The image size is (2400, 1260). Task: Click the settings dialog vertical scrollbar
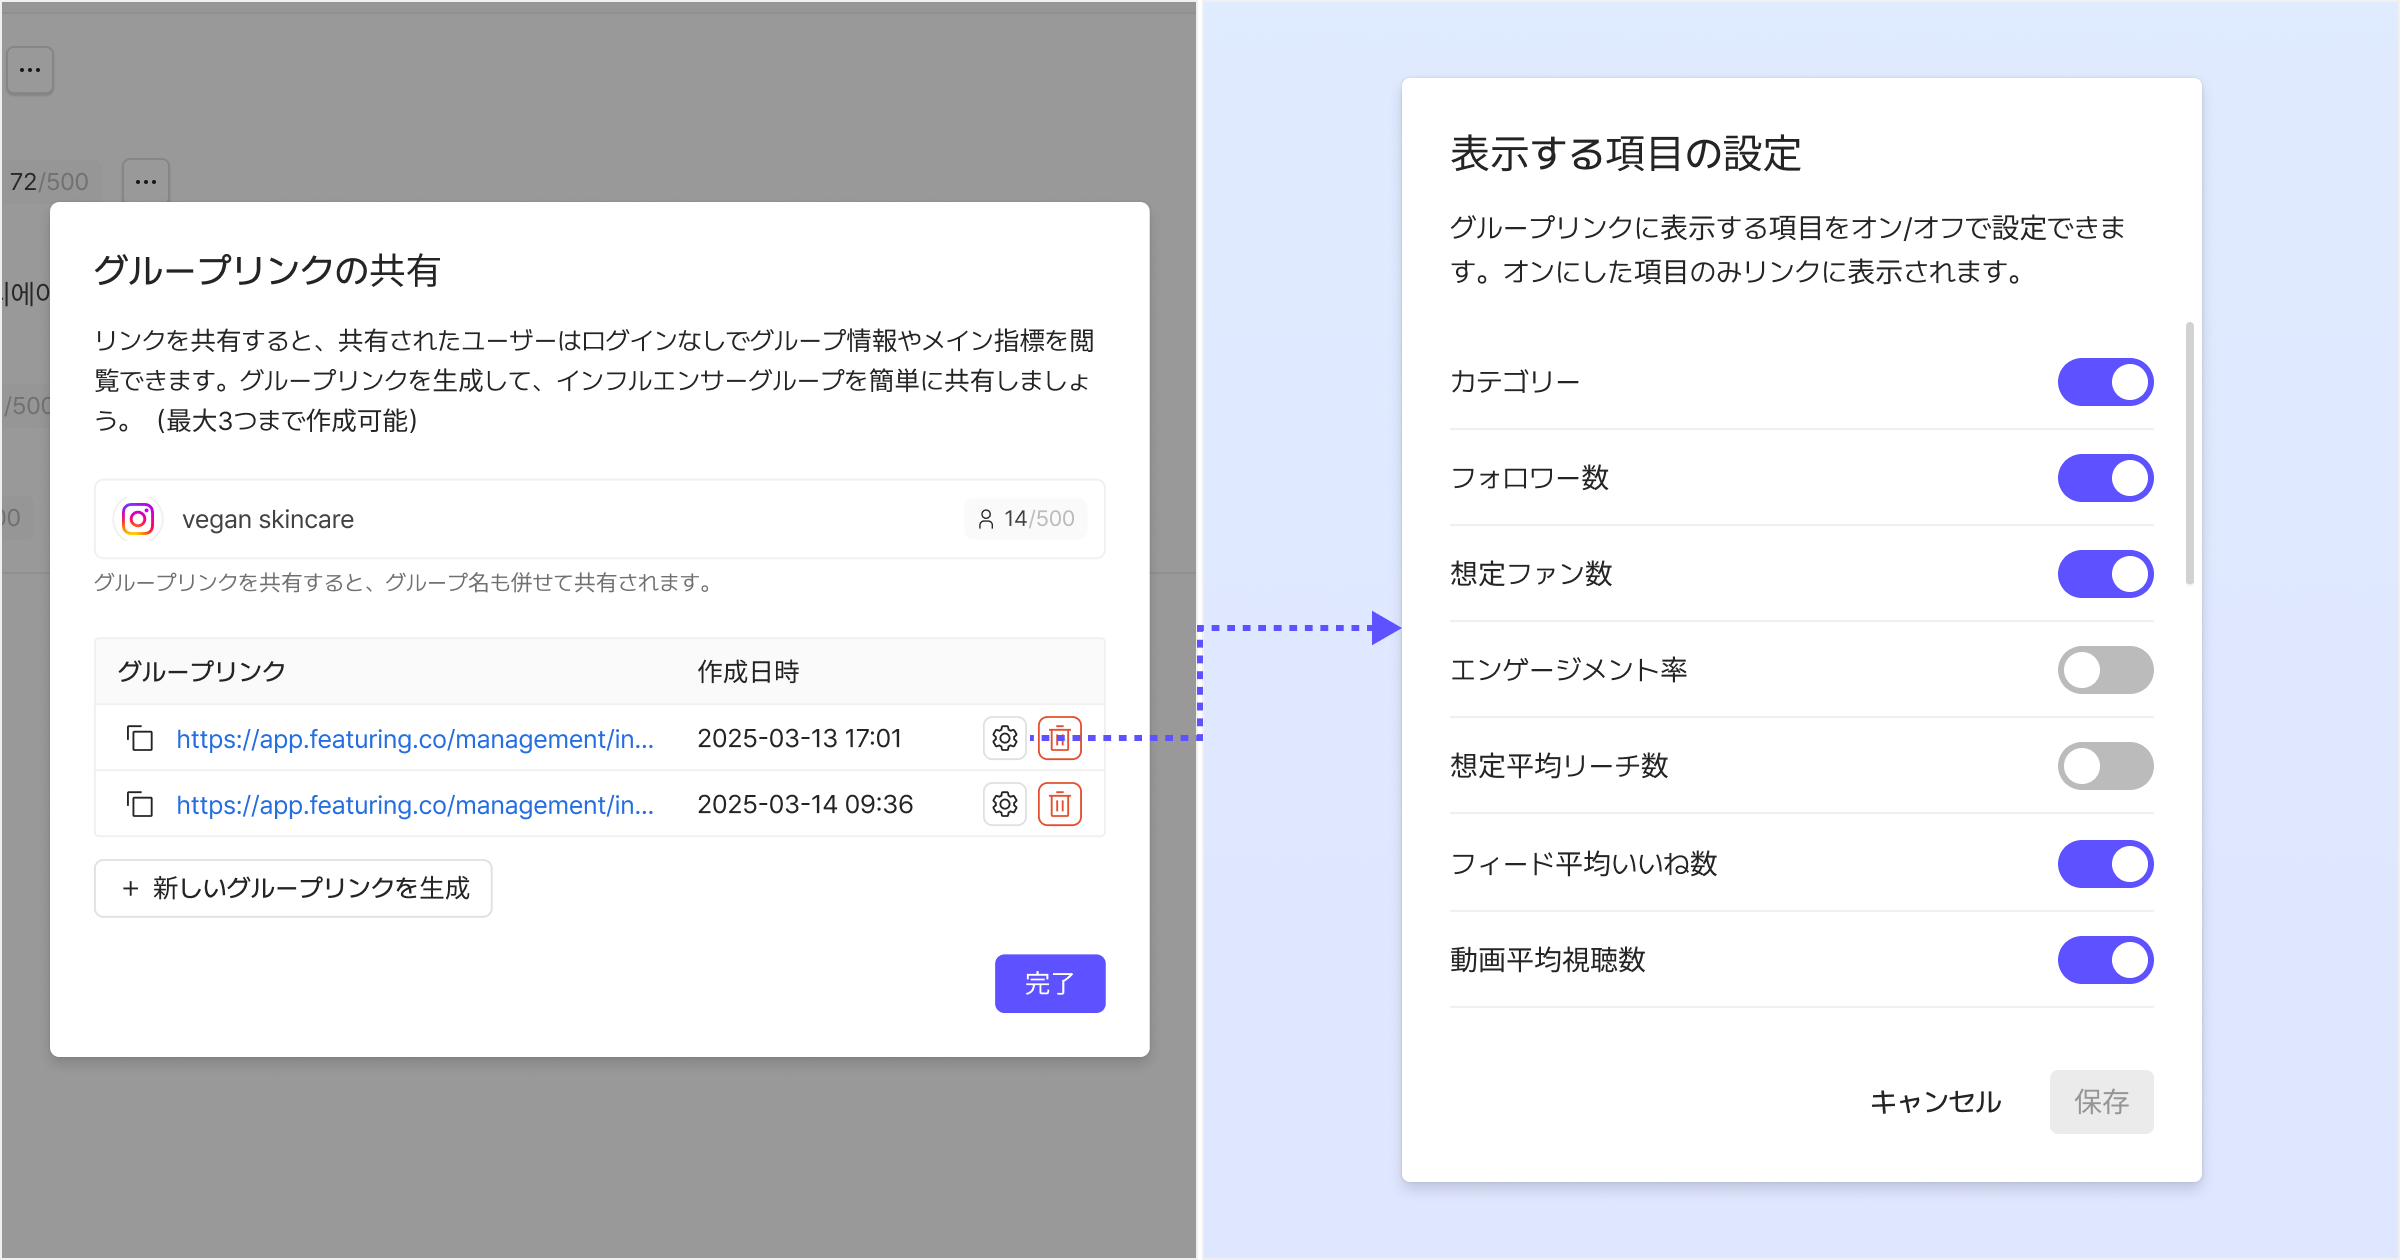coord(2189,452)
